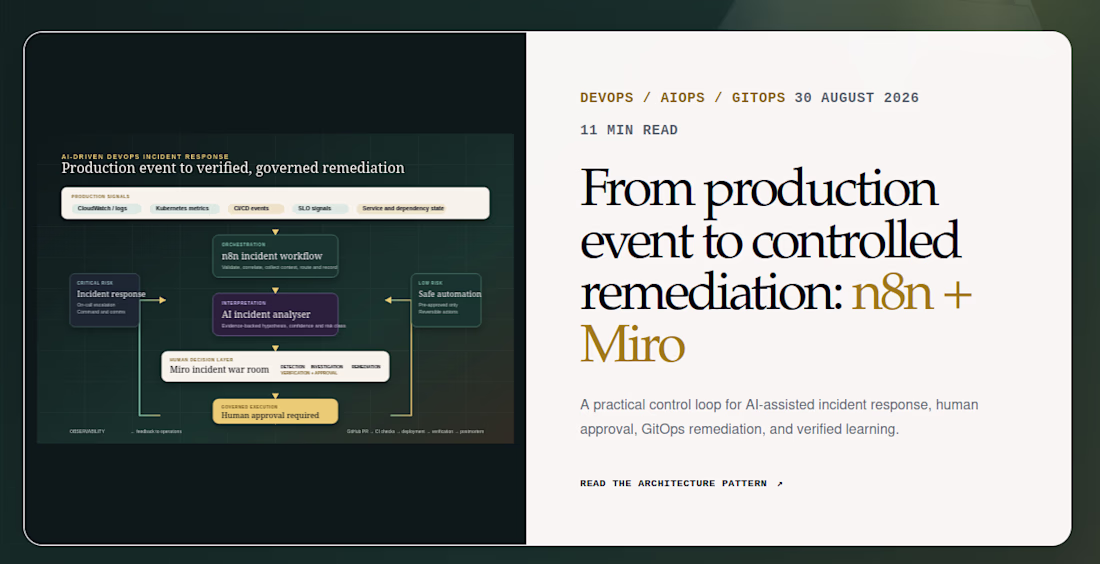1100x564 pixels.
Task: Click the 'Safe automation' low risk box
Action: point(446,300)
